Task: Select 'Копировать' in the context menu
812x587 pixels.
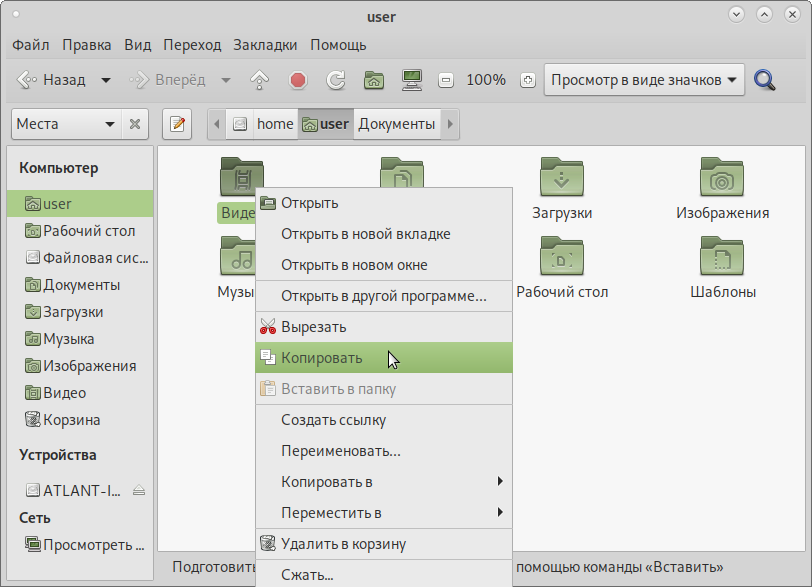Action: [x=321, y=358]
